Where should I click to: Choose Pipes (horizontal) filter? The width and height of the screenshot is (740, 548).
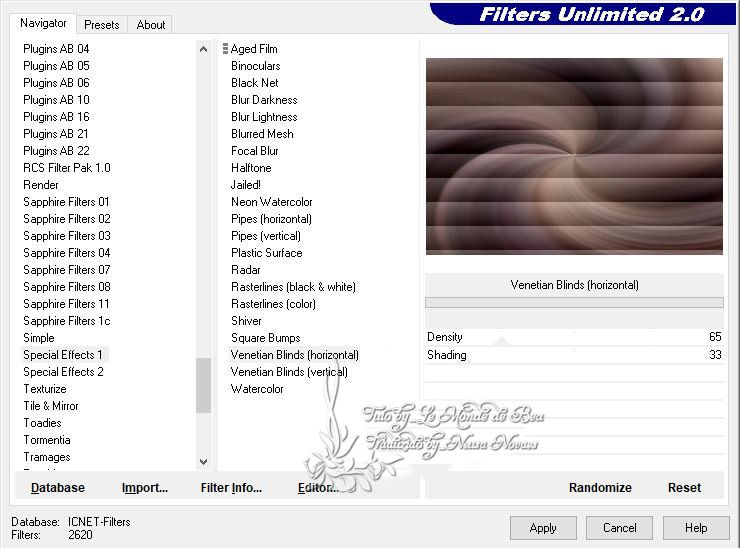(x=271, y=219)
